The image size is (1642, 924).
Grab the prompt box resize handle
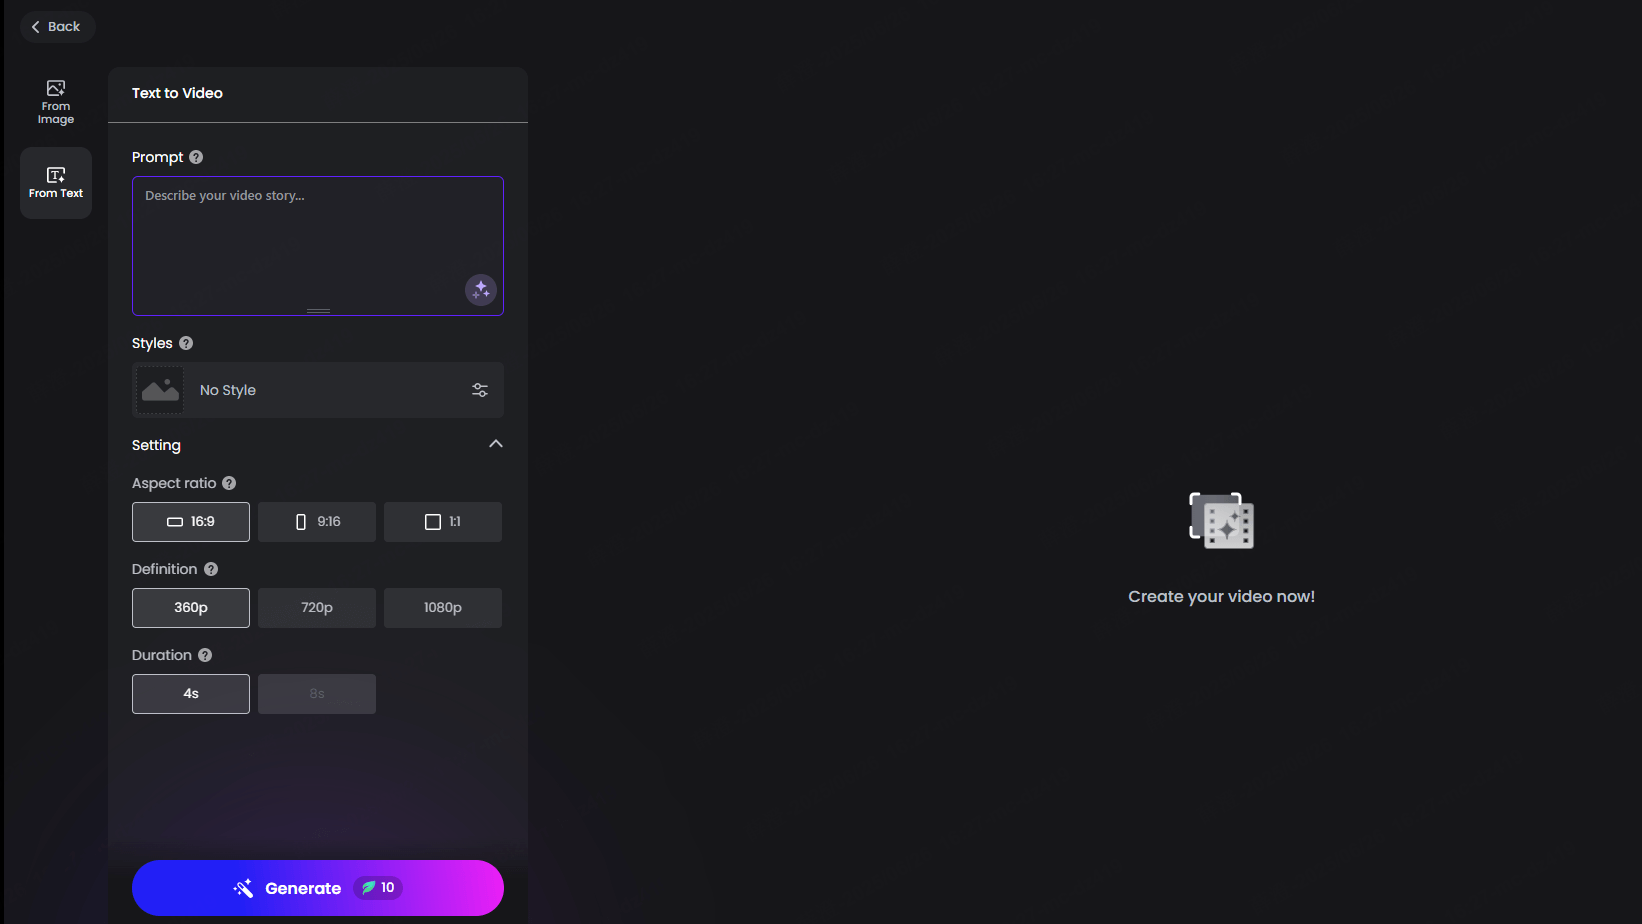pos(318,311)
